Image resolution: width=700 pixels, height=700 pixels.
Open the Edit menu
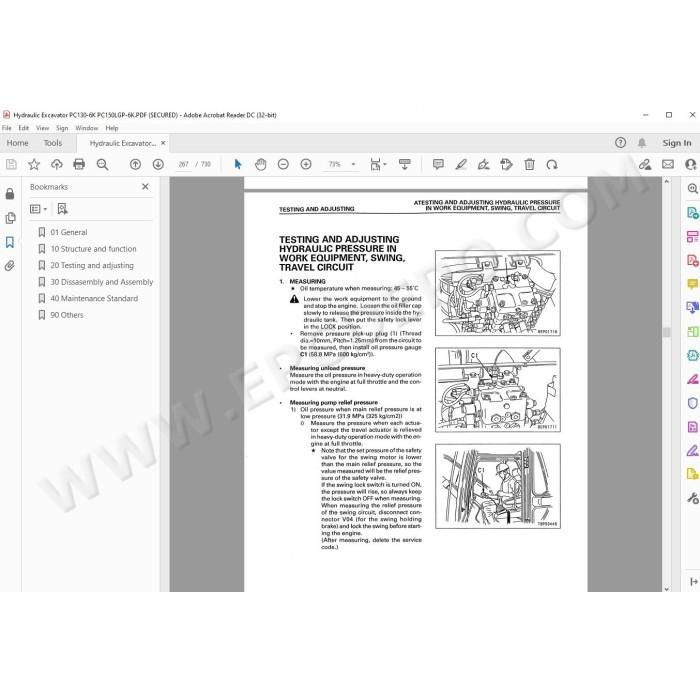(x=24, y=128)
